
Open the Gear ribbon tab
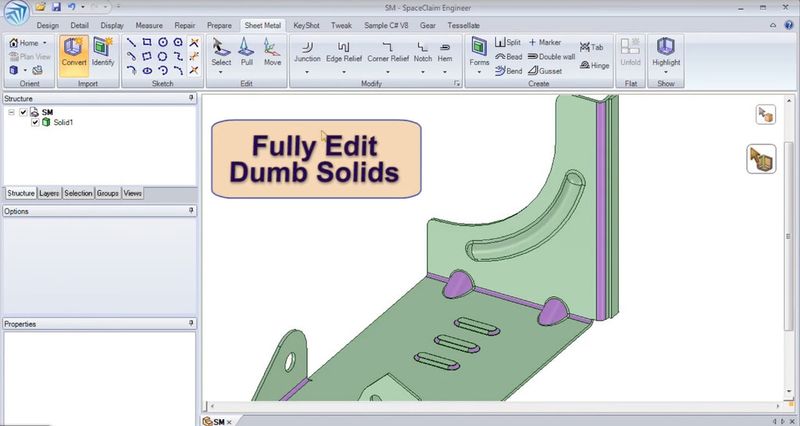click(x=428, y=25)
